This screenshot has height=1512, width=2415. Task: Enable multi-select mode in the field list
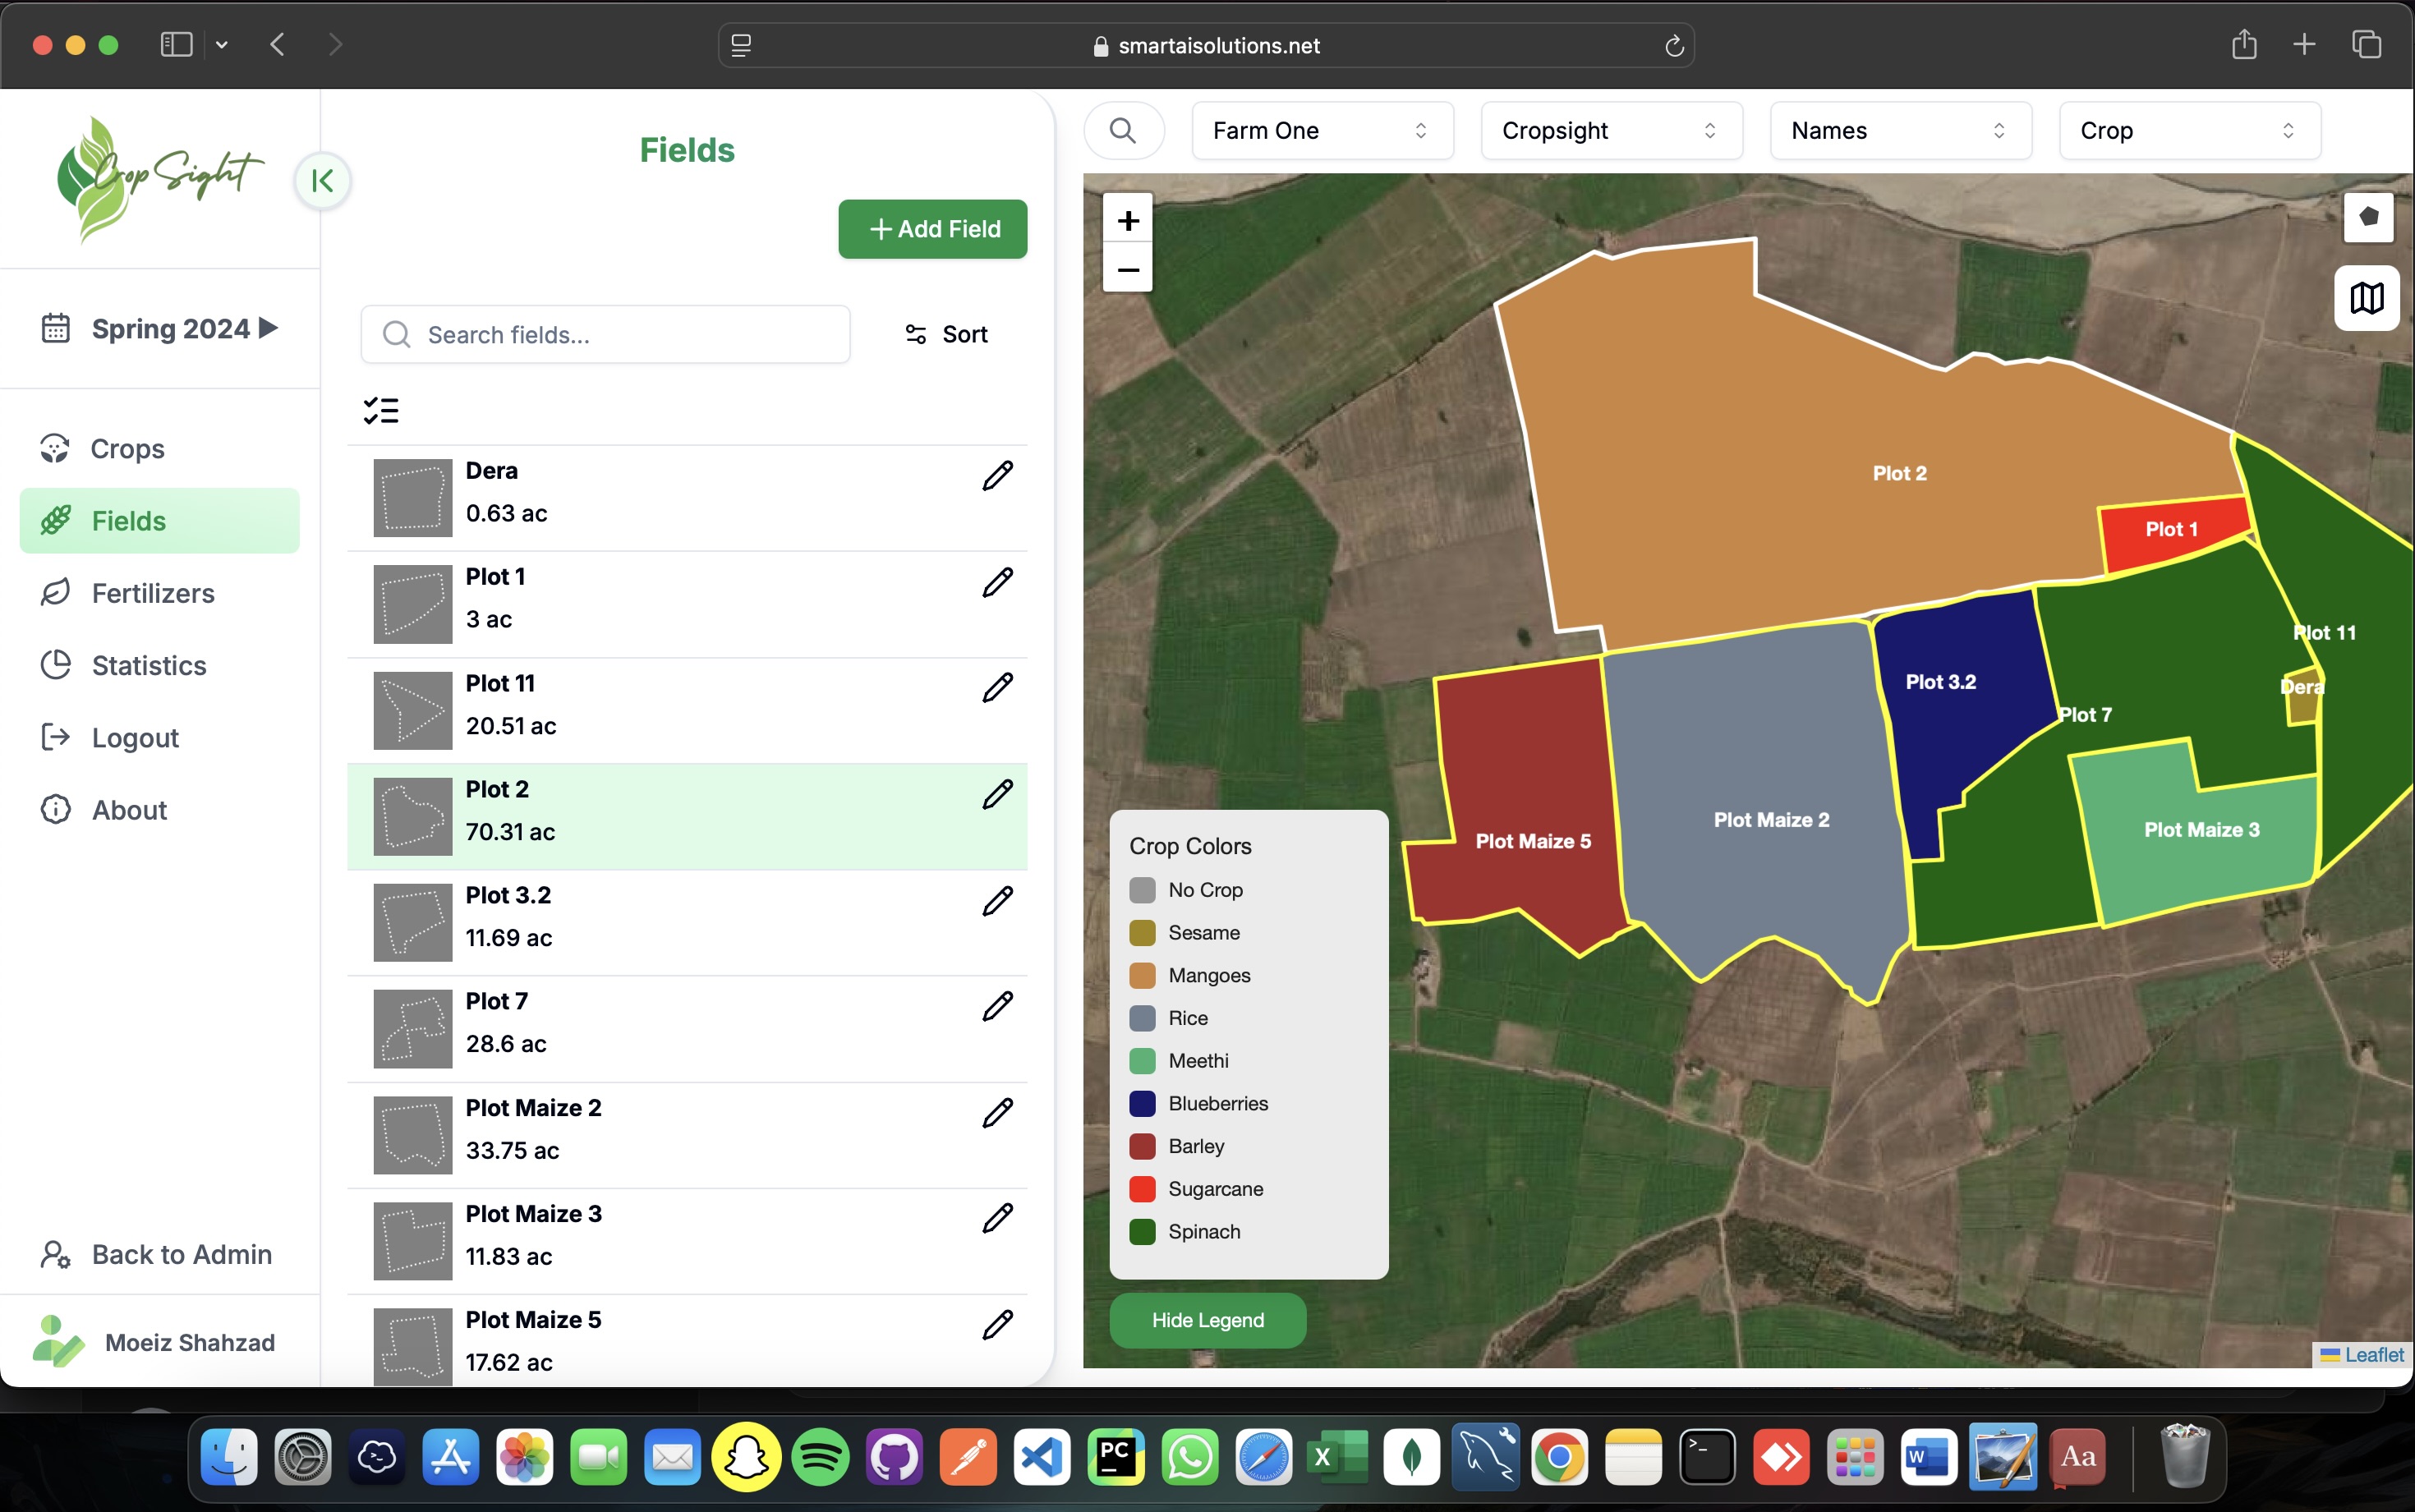pos(380,409)
